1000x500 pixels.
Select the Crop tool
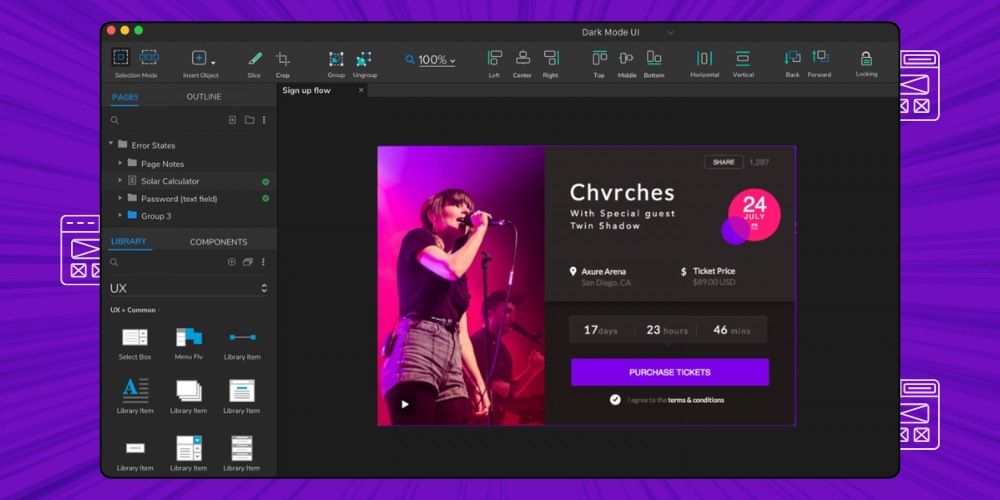coord(283,59)
